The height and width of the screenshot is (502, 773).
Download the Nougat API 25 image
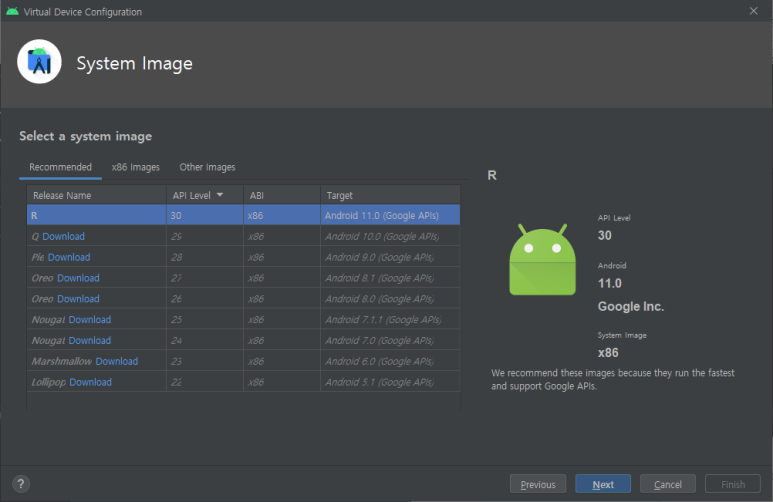coord(90,320)
